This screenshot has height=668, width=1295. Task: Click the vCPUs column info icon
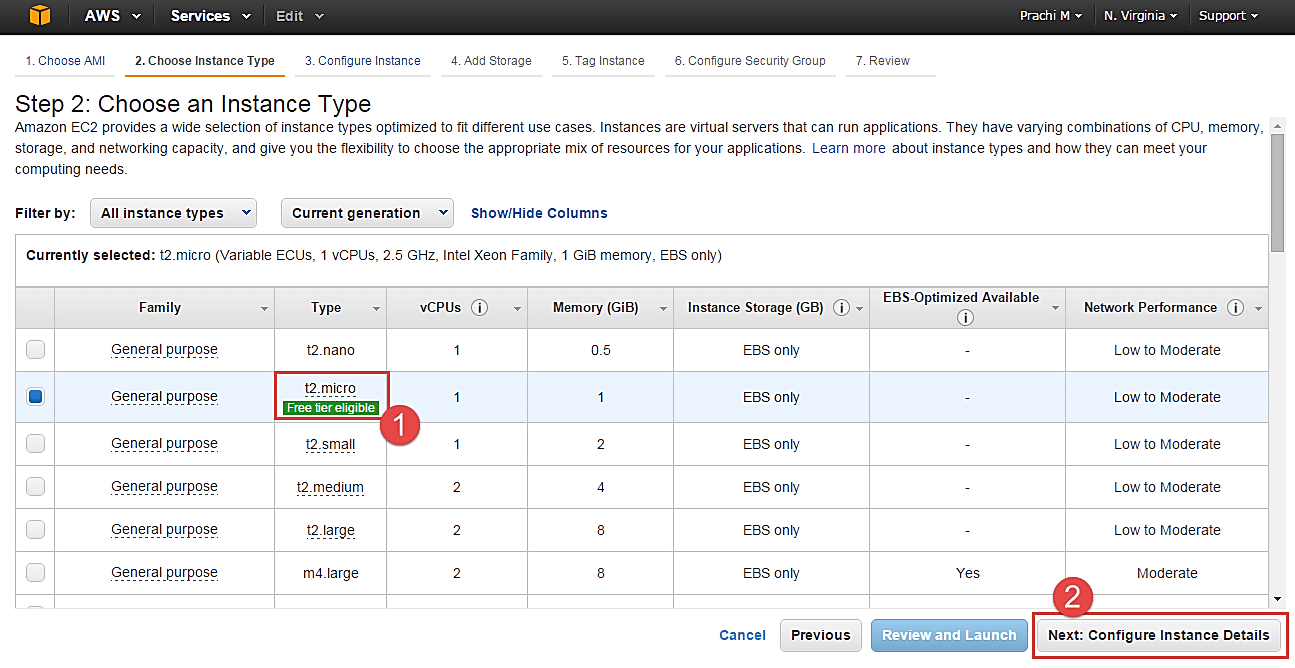click(480, 308)
